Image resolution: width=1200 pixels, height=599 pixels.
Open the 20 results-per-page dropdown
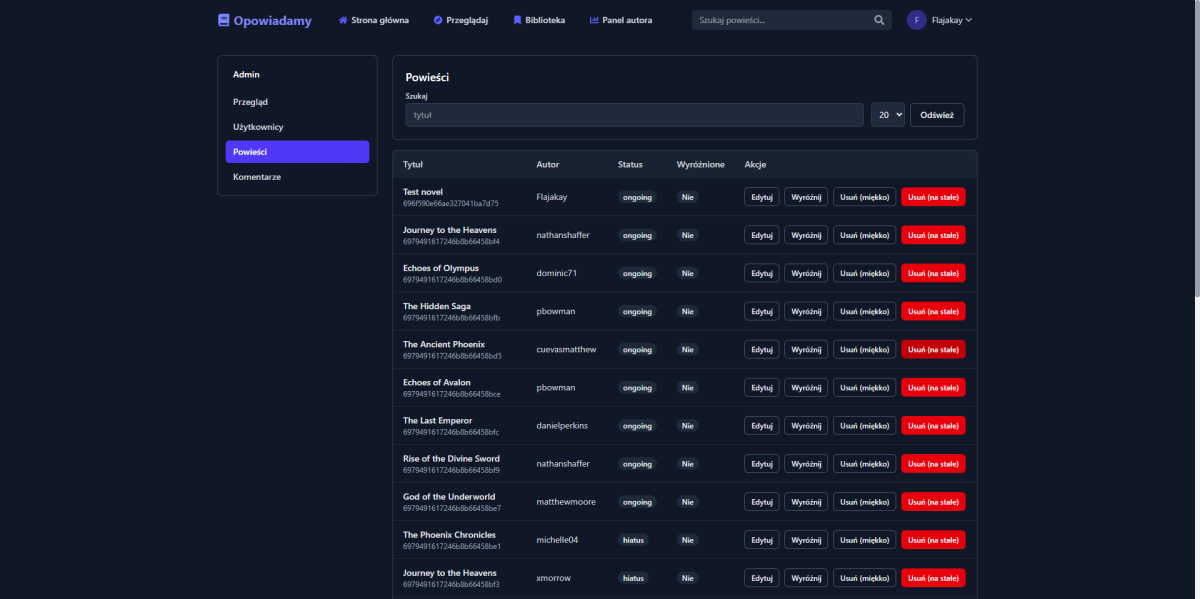click(x=887, y=115)
